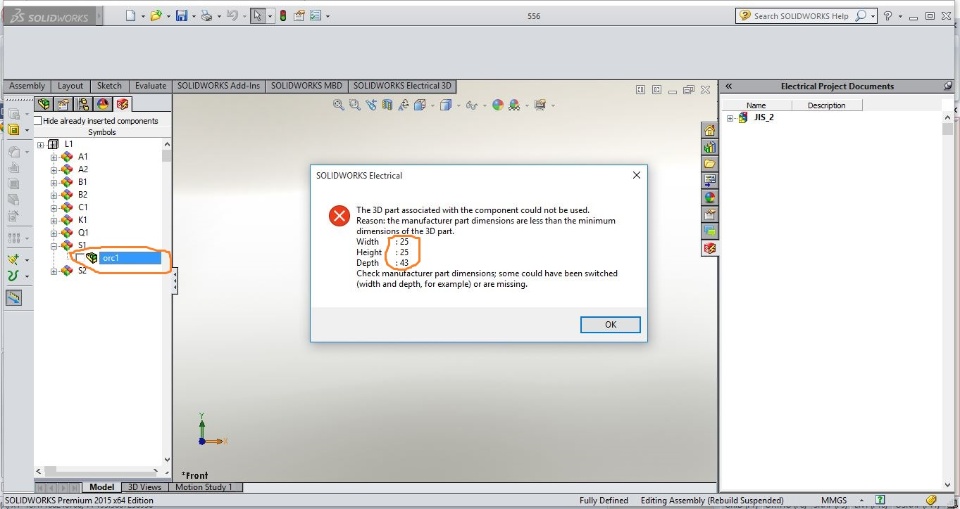Collapse Electrical Project Documents pane chevron
Screen dimensions: 960x509
pos(728,86)
